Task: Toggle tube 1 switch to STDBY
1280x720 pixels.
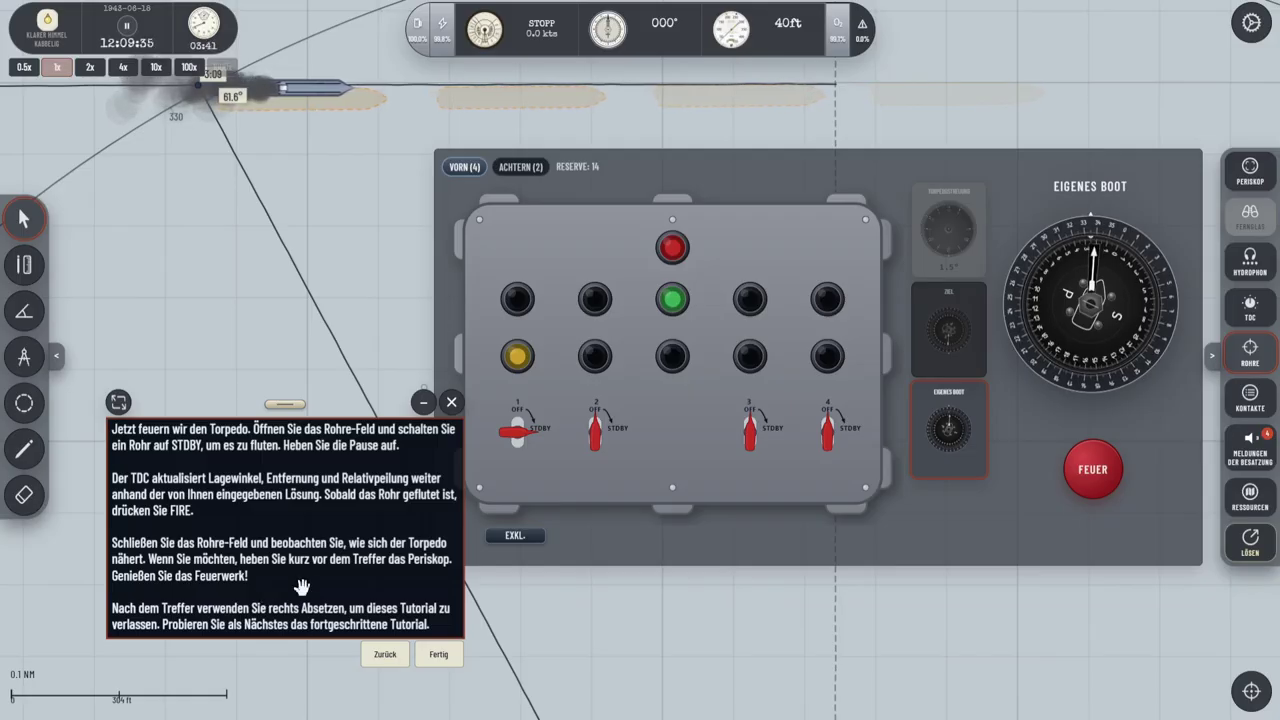Action: point(517,431)
